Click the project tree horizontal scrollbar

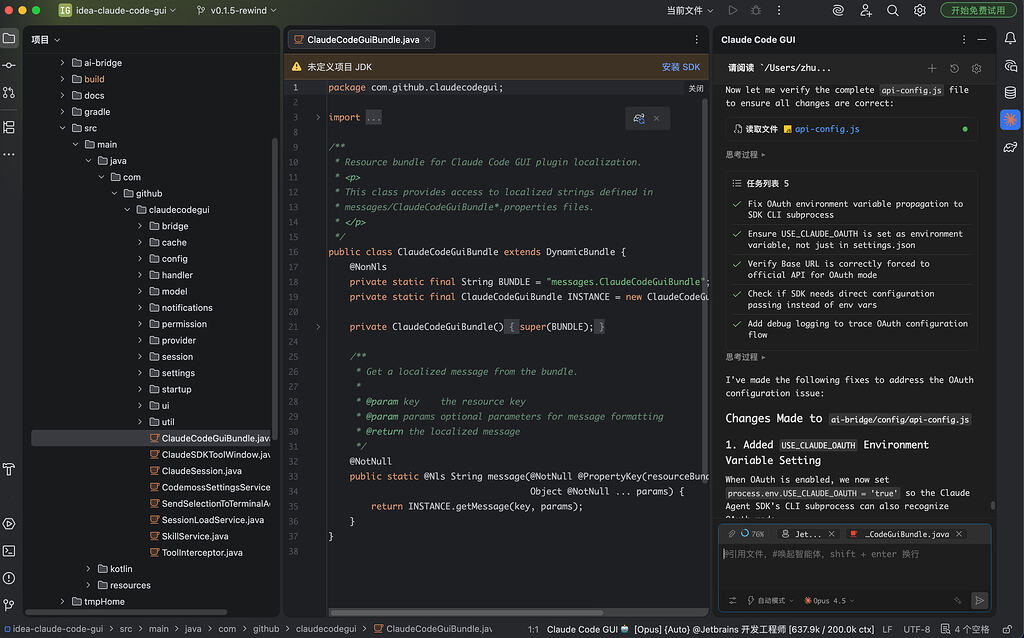click(126, 613)
